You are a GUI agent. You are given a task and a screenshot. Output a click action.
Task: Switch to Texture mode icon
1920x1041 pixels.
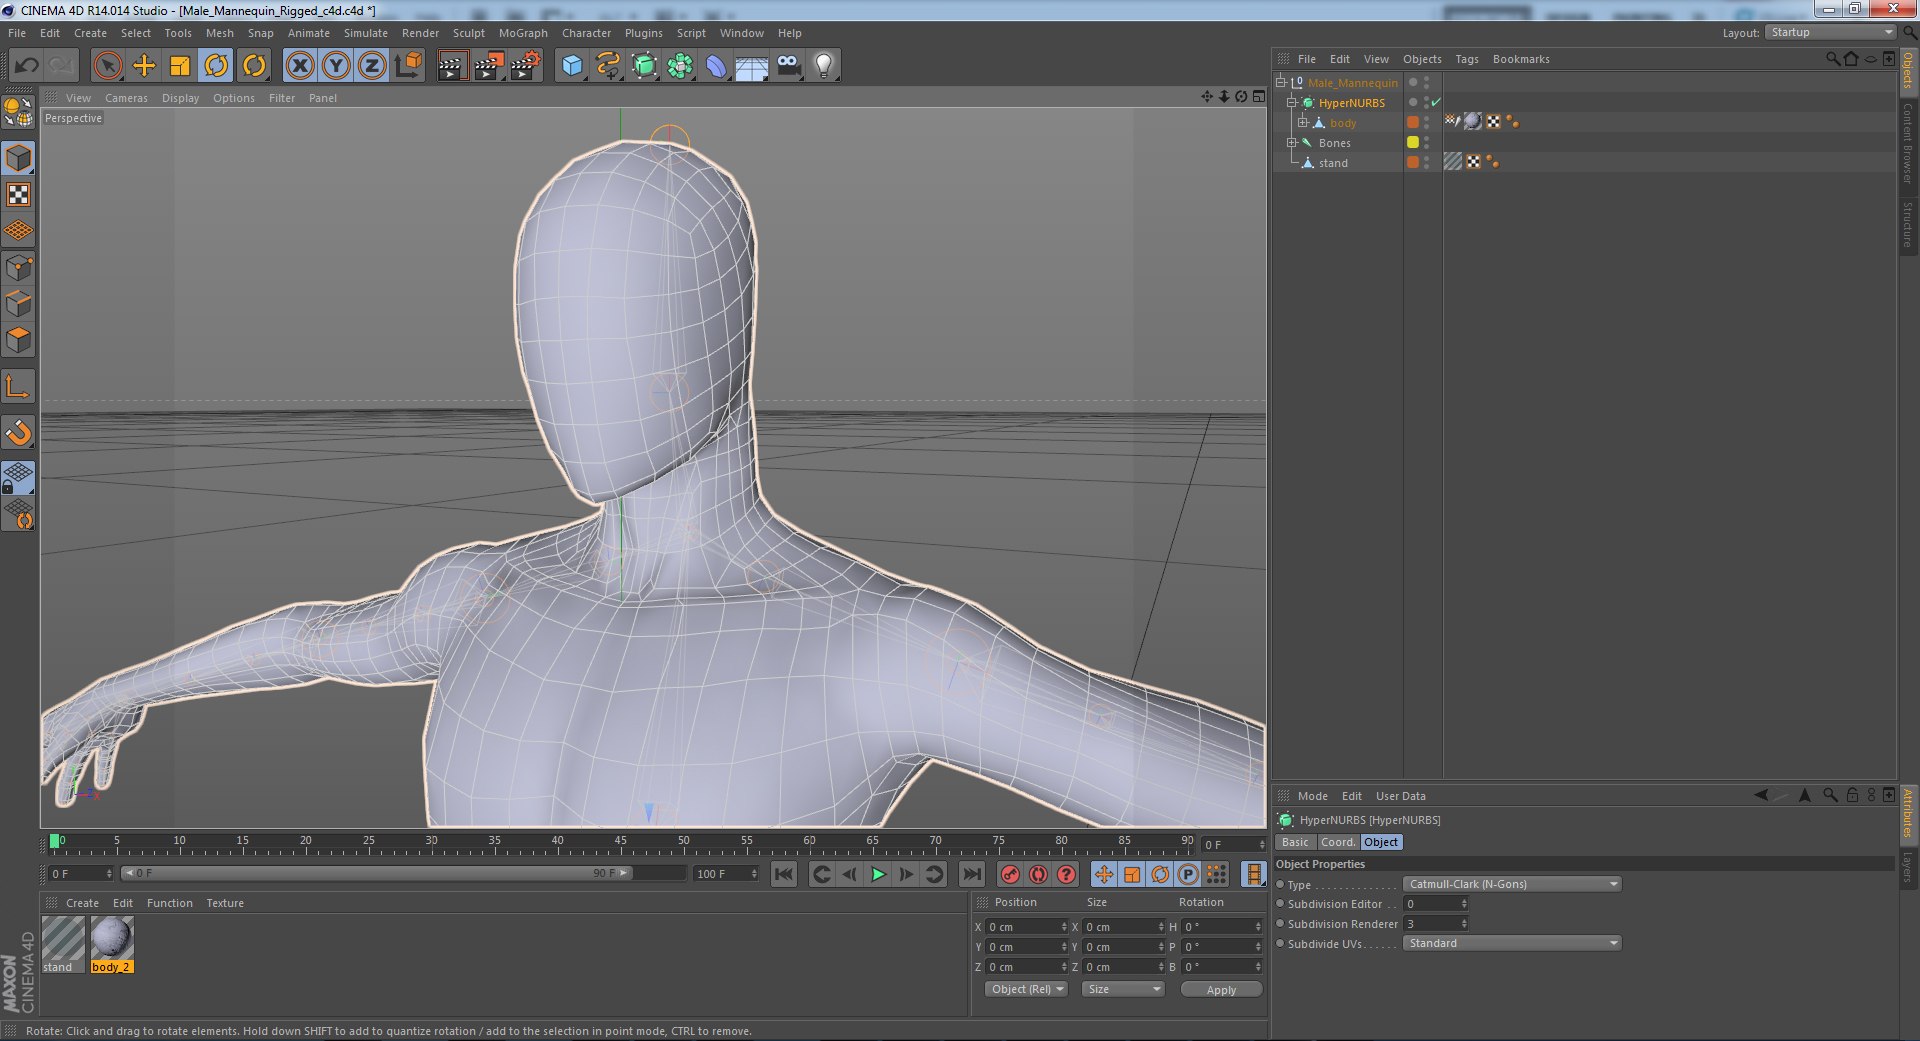(18, 194)
